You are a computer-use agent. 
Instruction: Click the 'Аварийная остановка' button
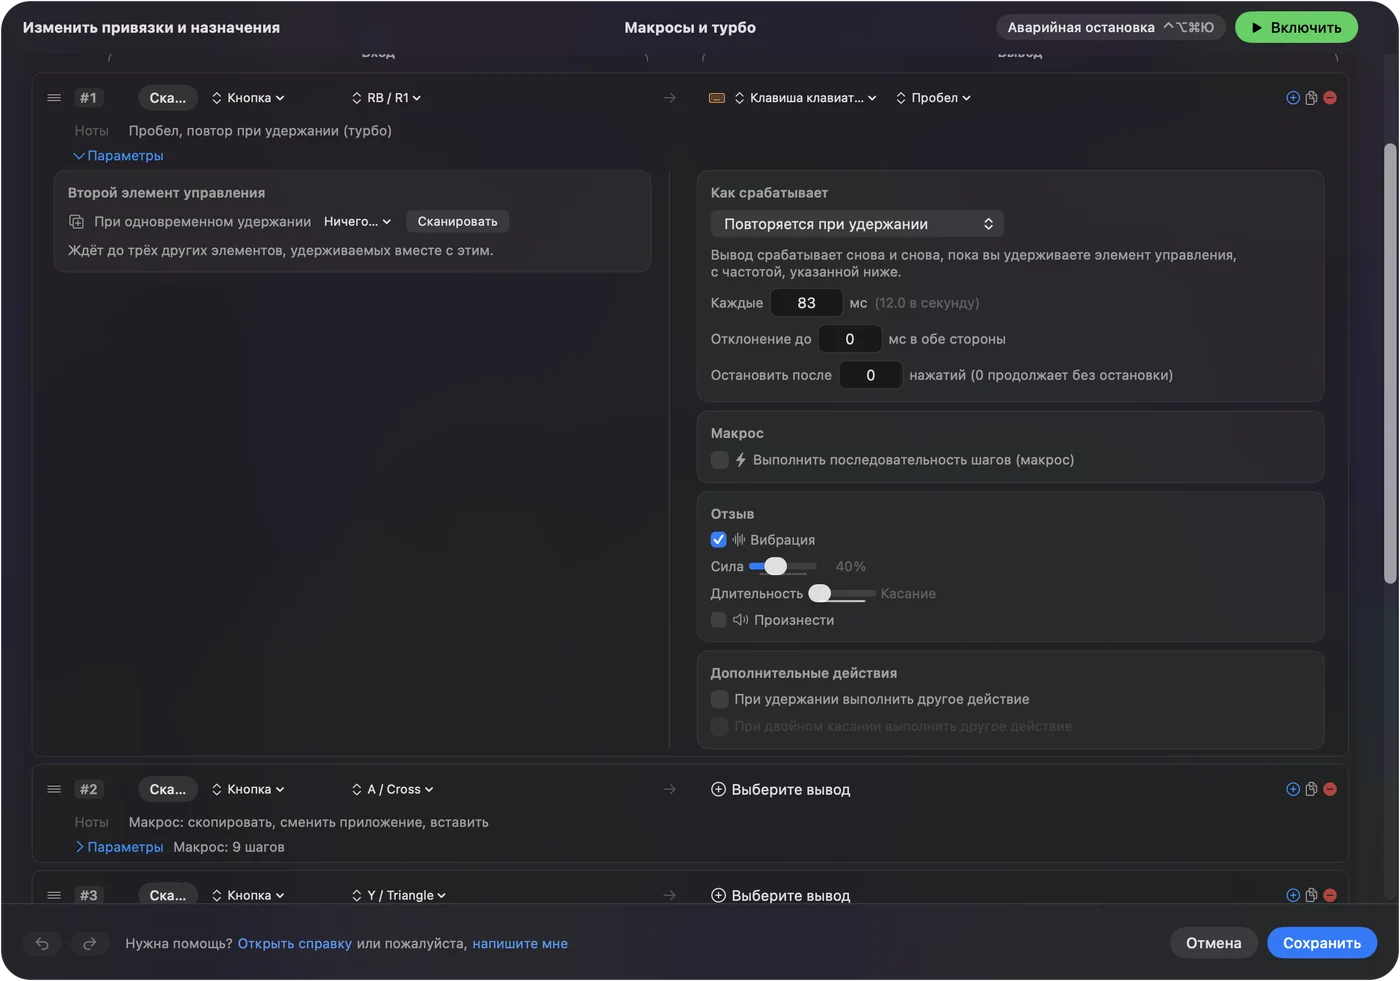pos(1111,28)
